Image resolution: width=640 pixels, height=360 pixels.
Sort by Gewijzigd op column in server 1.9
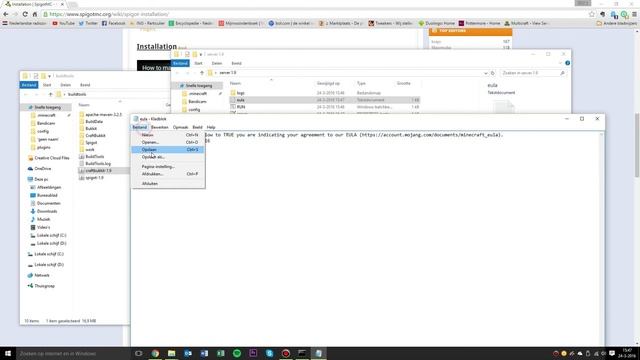(328, 83)
